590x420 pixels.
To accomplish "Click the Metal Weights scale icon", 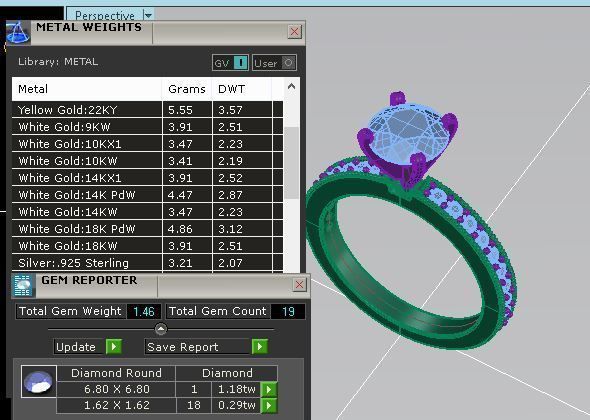I will click(18, 32).
